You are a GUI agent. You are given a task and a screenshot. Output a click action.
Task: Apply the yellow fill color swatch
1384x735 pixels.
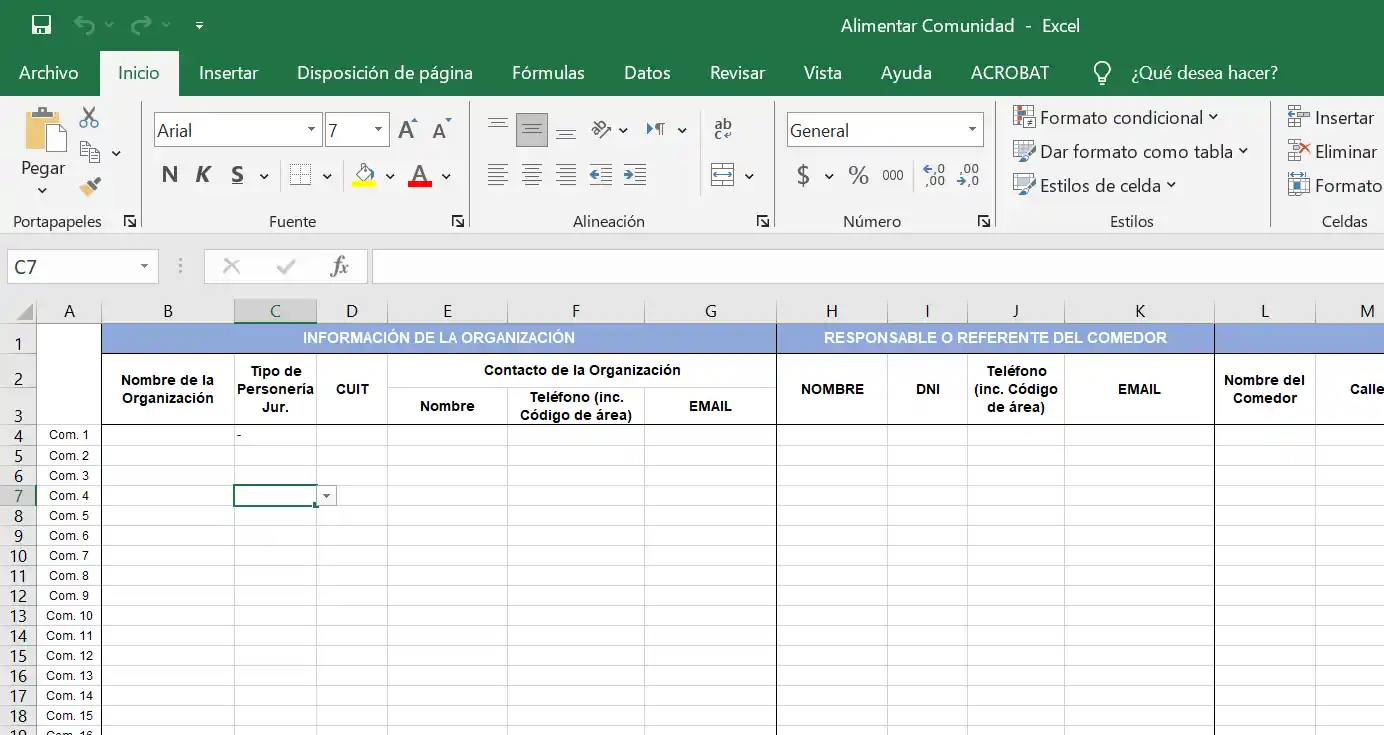click(364, 176)
